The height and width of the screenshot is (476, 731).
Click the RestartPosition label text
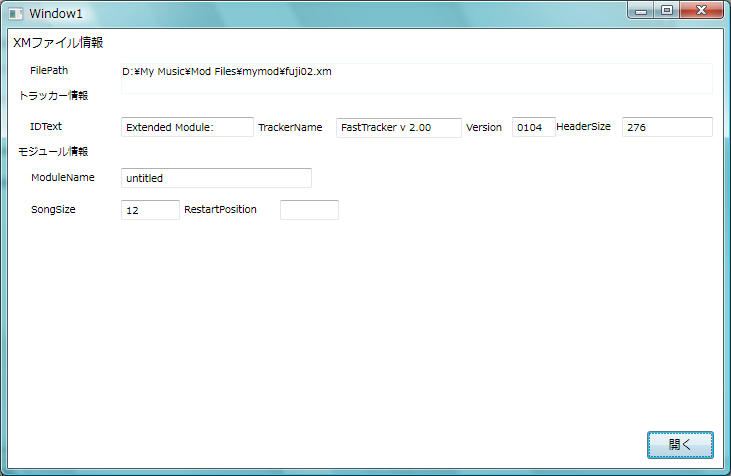pyautogui.click(x=220, y=210)
